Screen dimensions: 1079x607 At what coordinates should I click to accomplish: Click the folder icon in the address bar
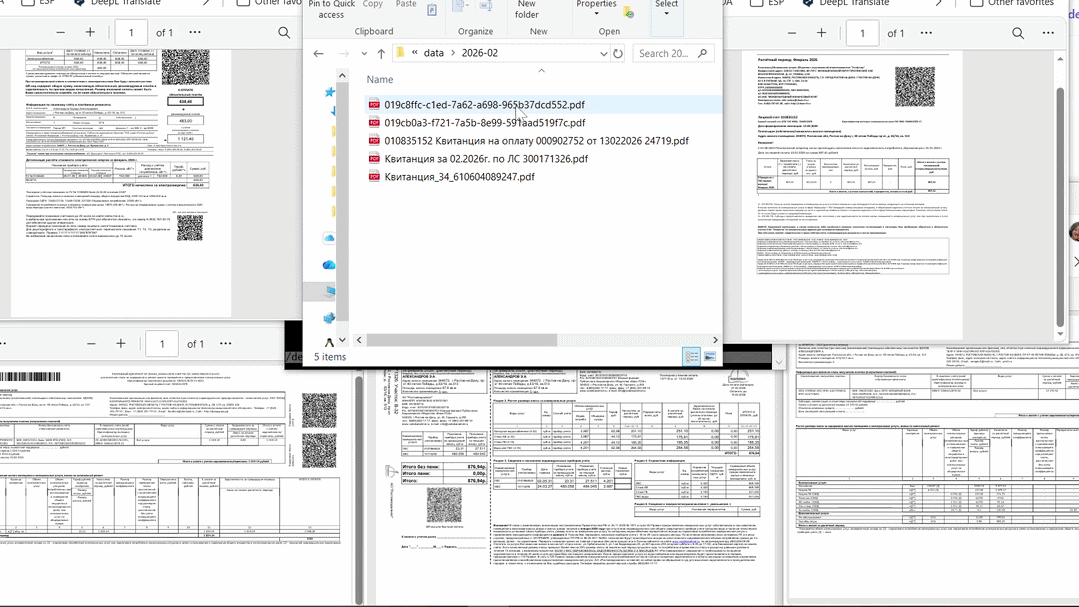tap(400, 53)
